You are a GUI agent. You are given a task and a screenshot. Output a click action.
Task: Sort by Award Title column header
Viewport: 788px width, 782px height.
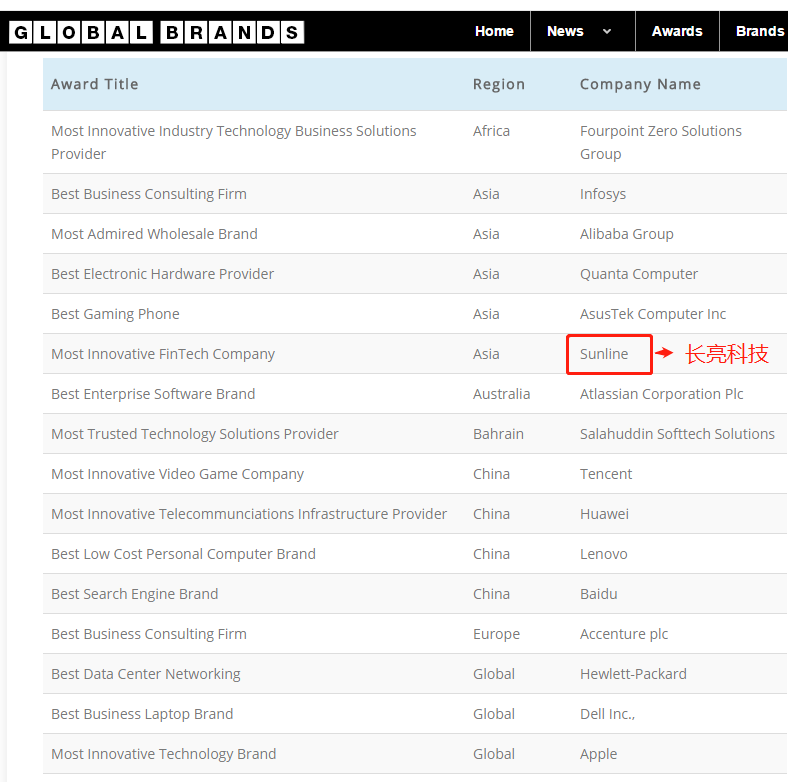tap(94, 84)
